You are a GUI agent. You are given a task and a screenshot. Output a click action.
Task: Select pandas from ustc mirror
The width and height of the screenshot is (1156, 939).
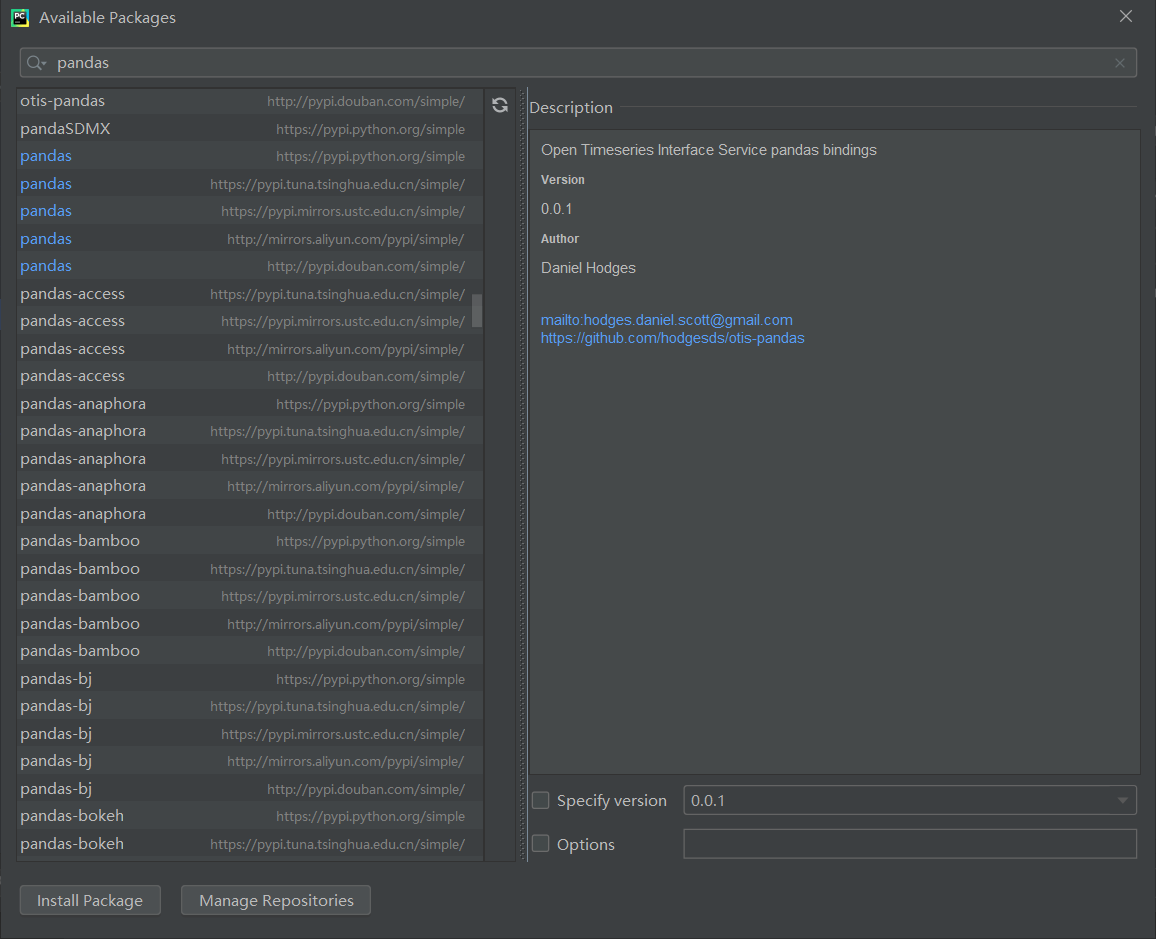point(251,211)
